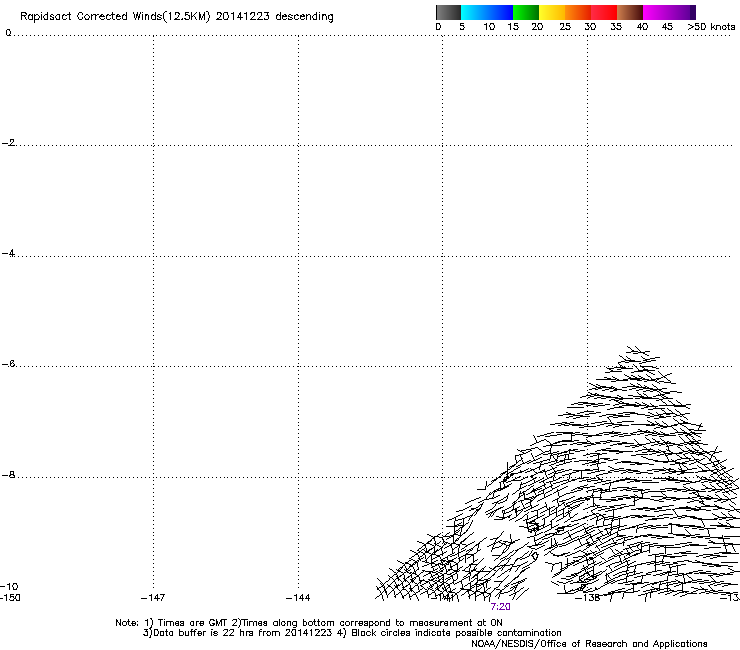Click the longitude label '-150'
This screenshot has height=650, width=740.
point(10,598)
